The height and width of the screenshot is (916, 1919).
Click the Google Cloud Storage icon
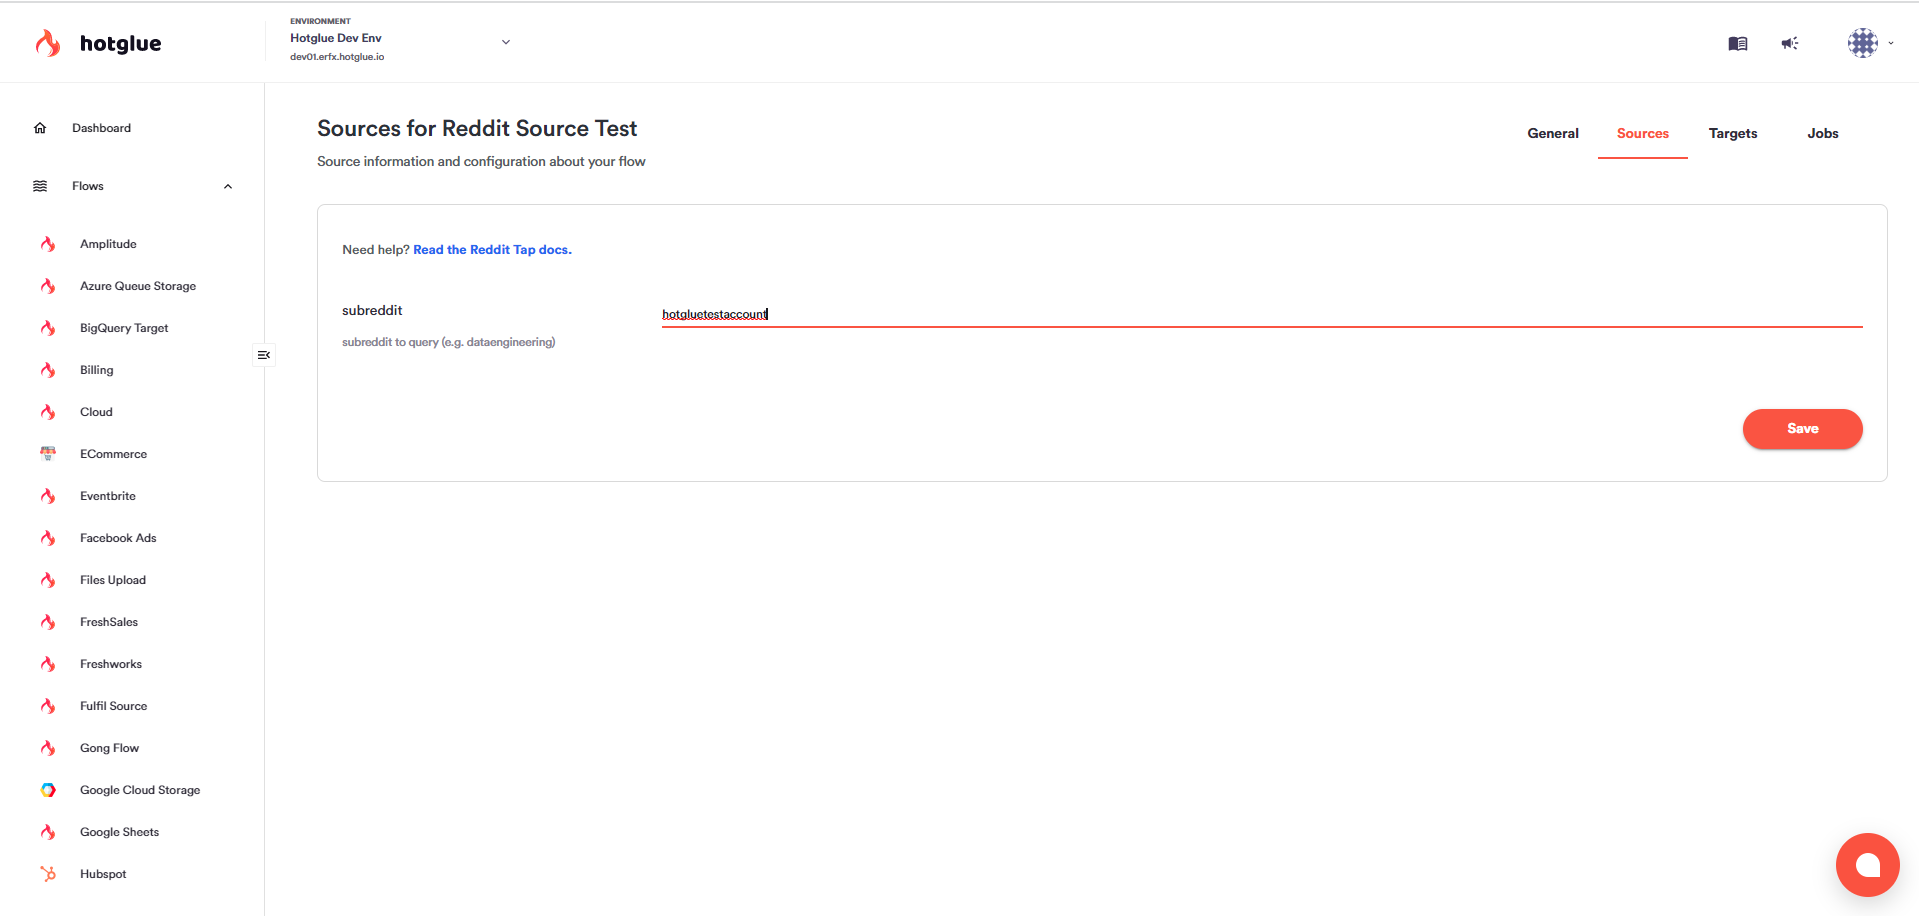48,790
